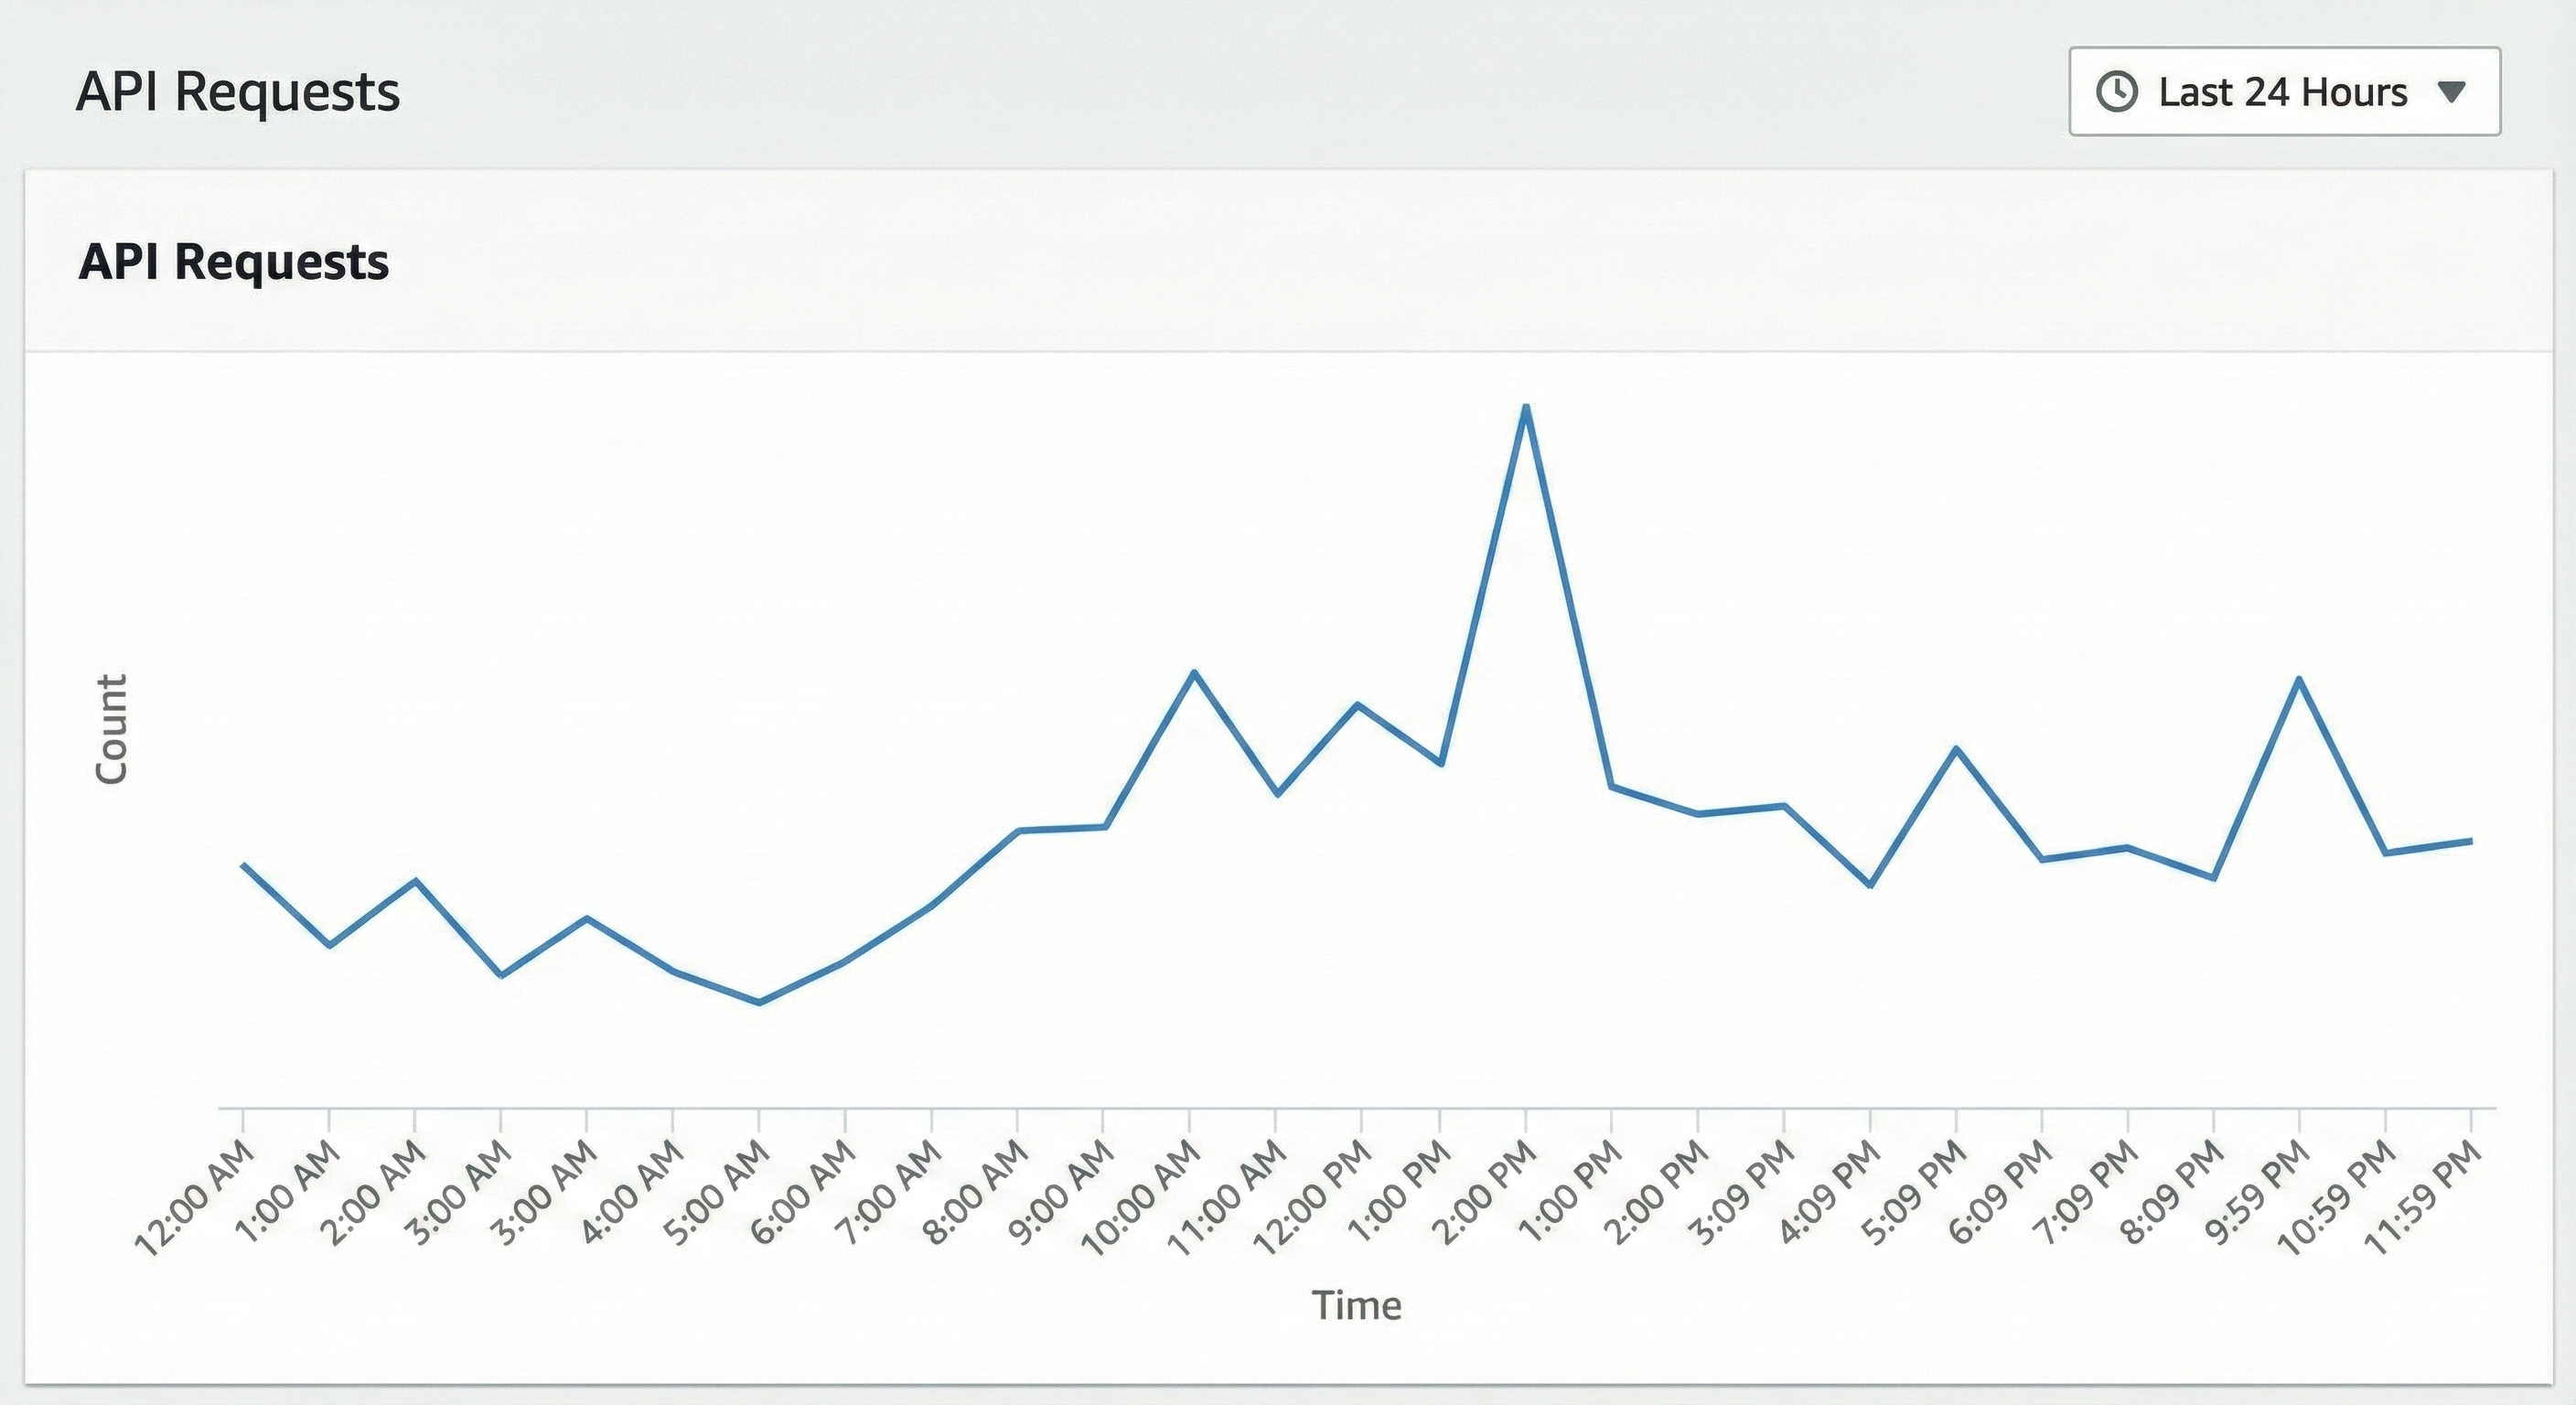The height and width of the screenshot is (1405, 2576).
Task: Click the Time x-axis title
Action: (x=1357, y=1305)
